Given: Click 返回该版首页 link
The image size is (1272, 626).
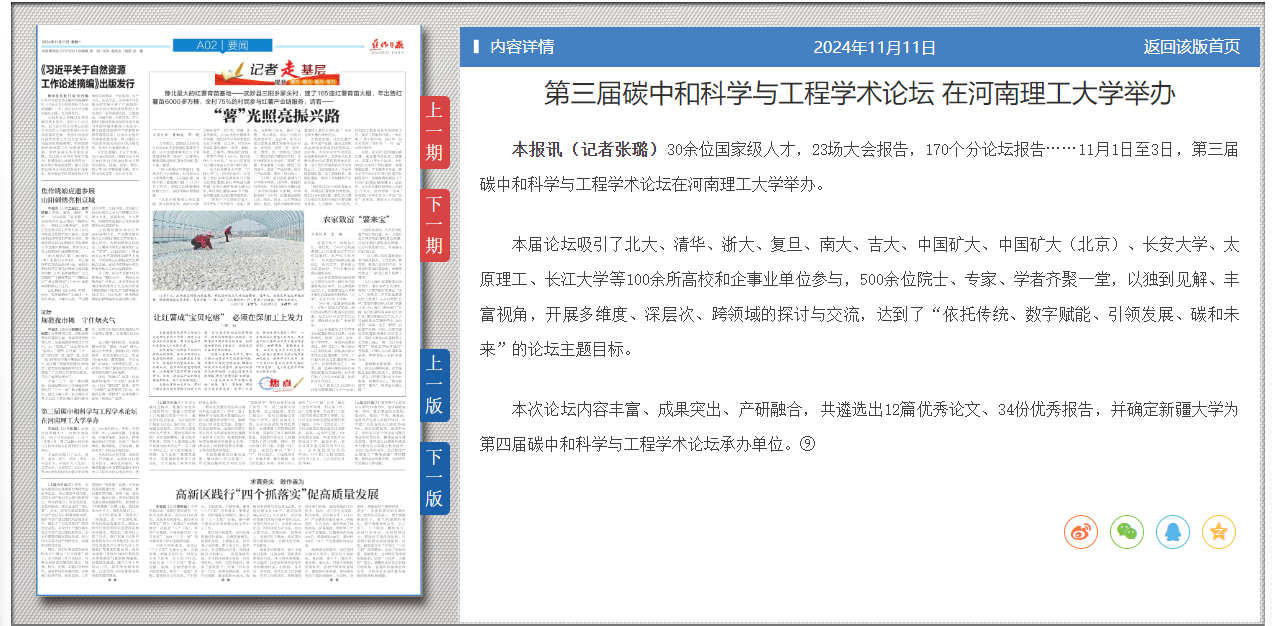Looking at the screenshot, I should tap(1191, 47).
